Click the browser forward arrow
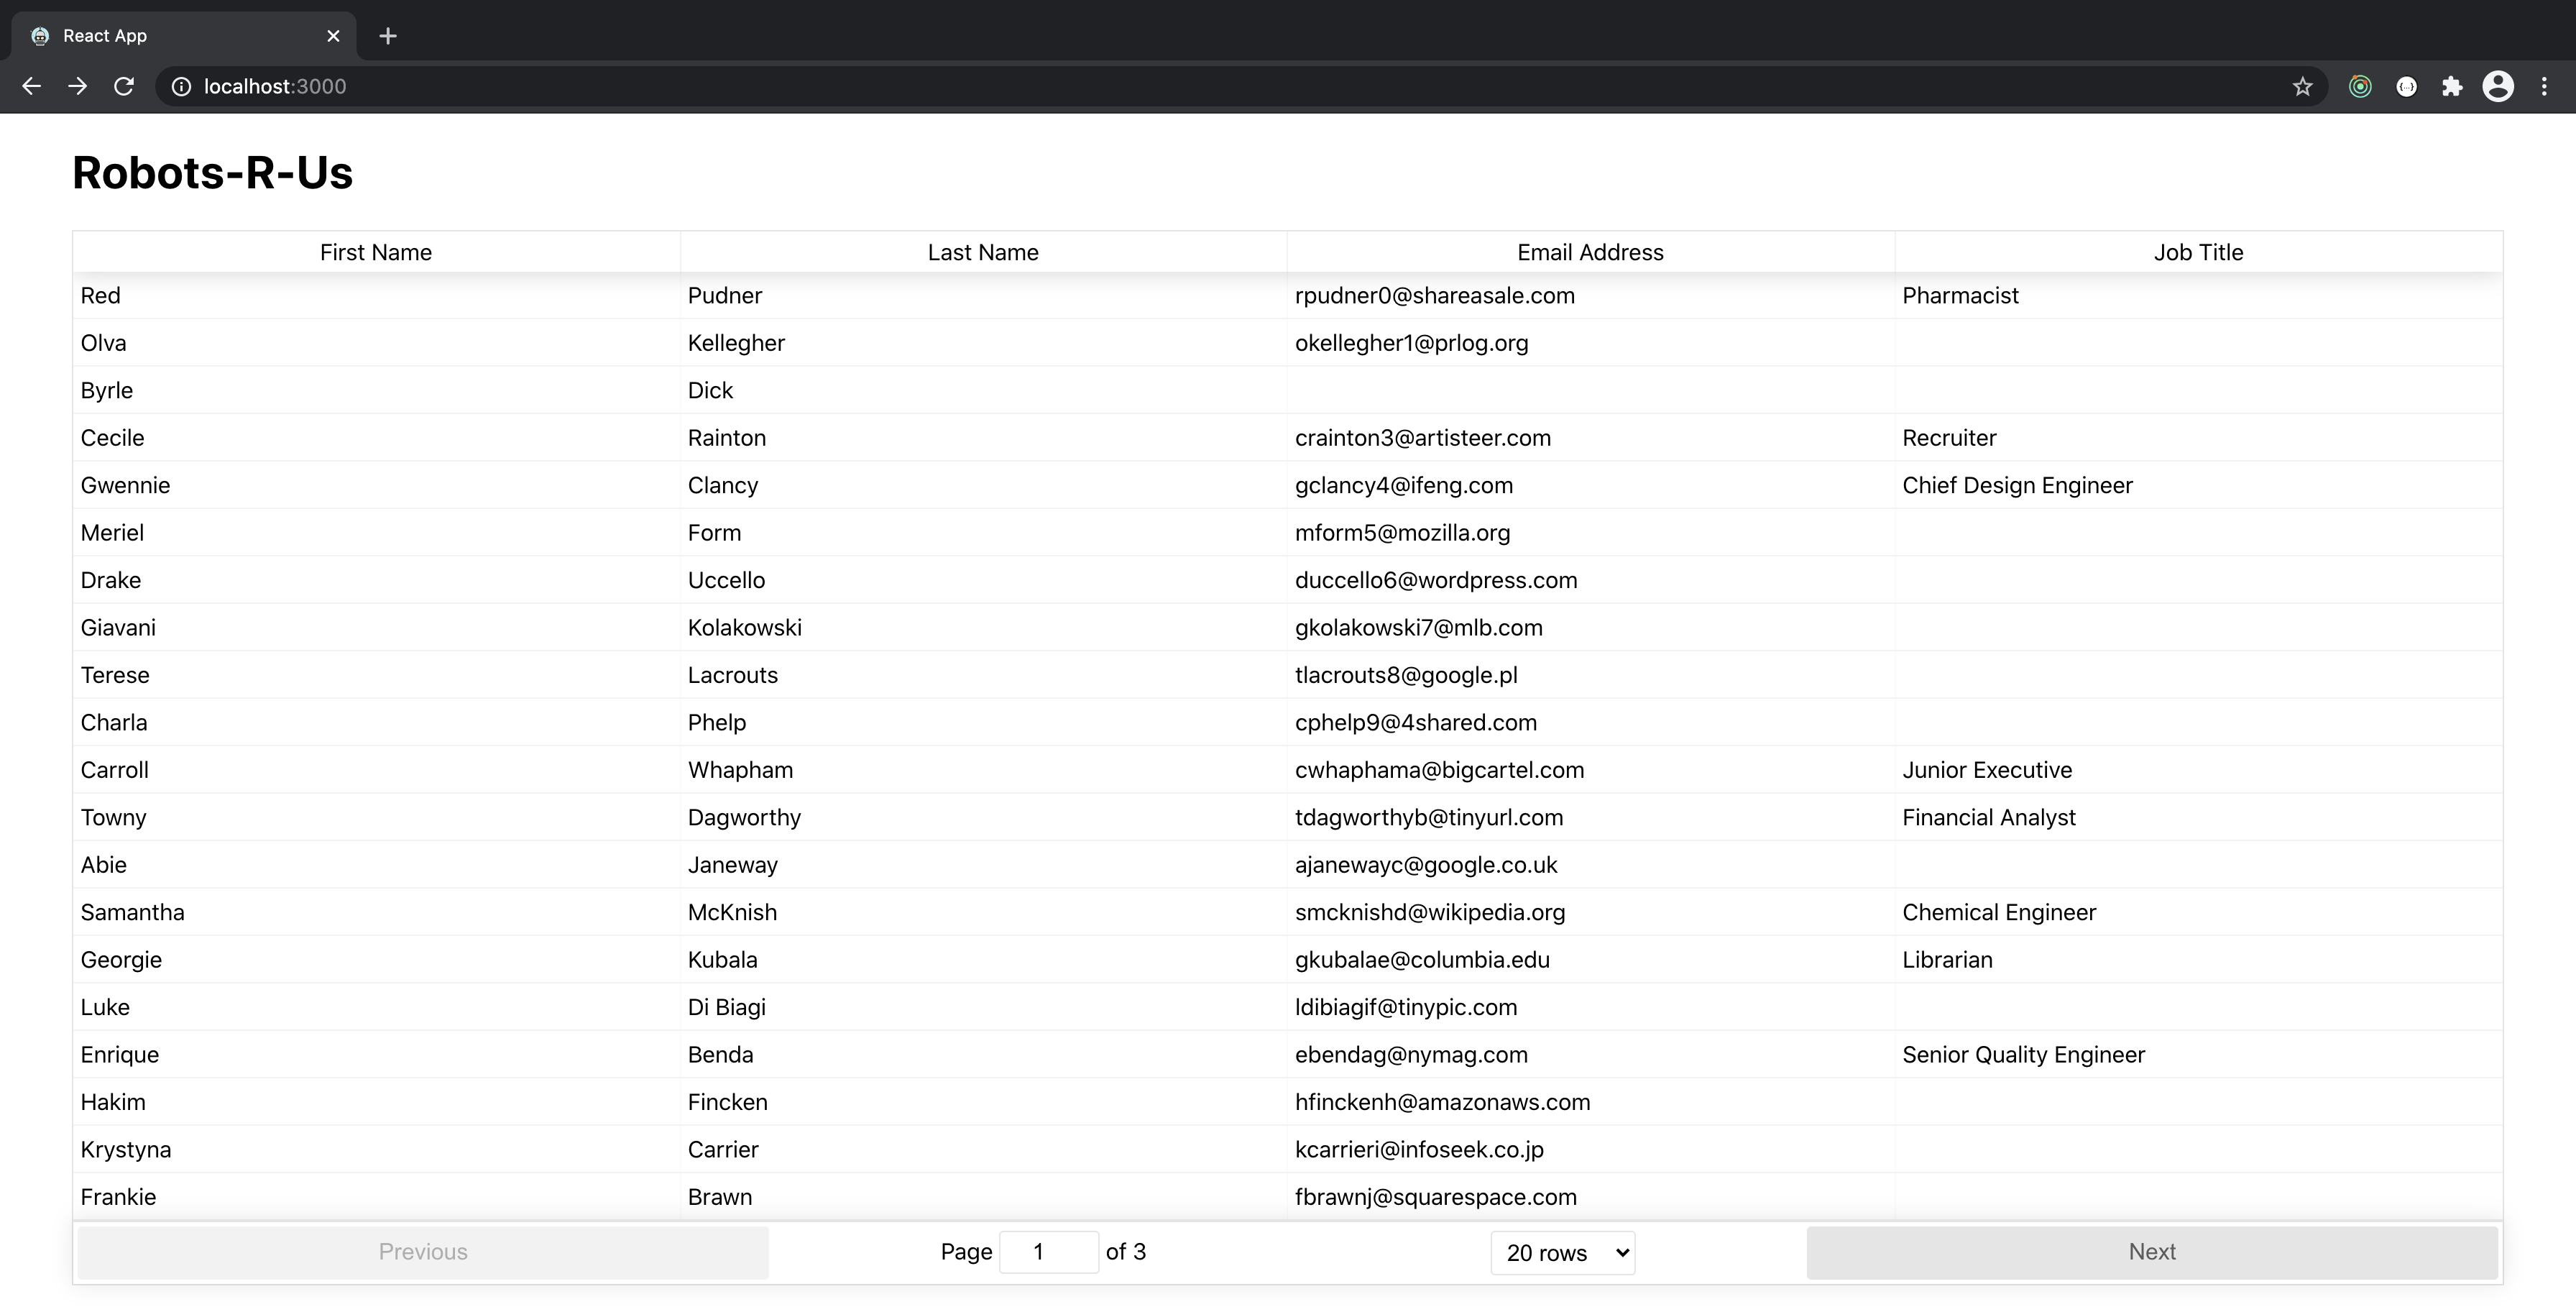Image resolution: width=2576 pixels, height=1312 pixels. [x=77, y=86]
